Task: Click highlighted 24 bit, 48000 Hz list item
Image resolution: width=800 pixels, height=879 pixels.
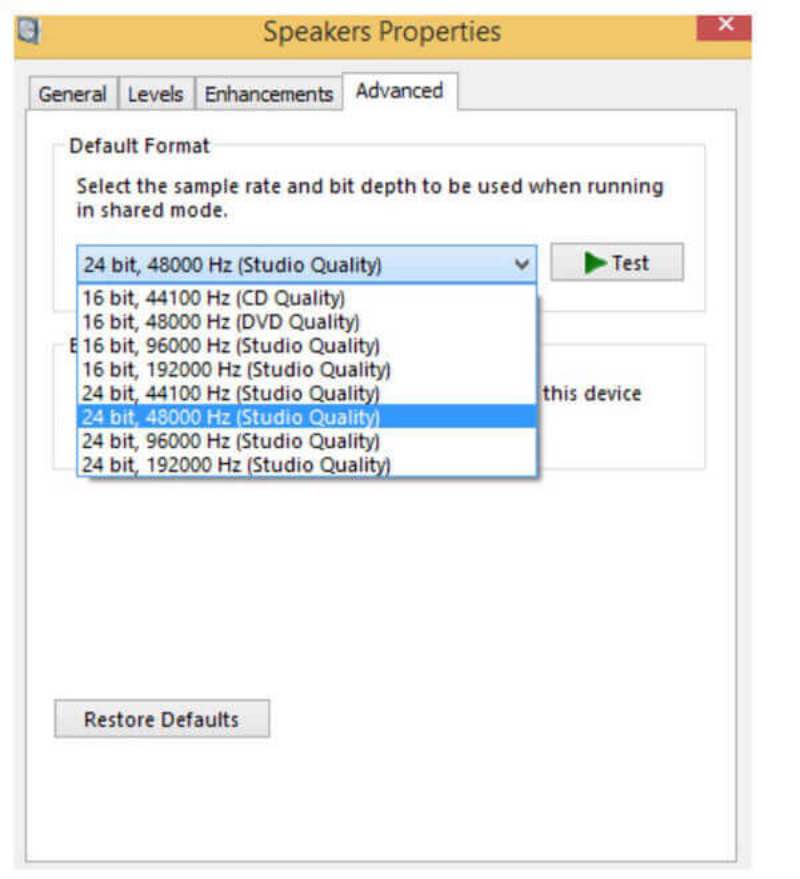Action: click(230, 417)
